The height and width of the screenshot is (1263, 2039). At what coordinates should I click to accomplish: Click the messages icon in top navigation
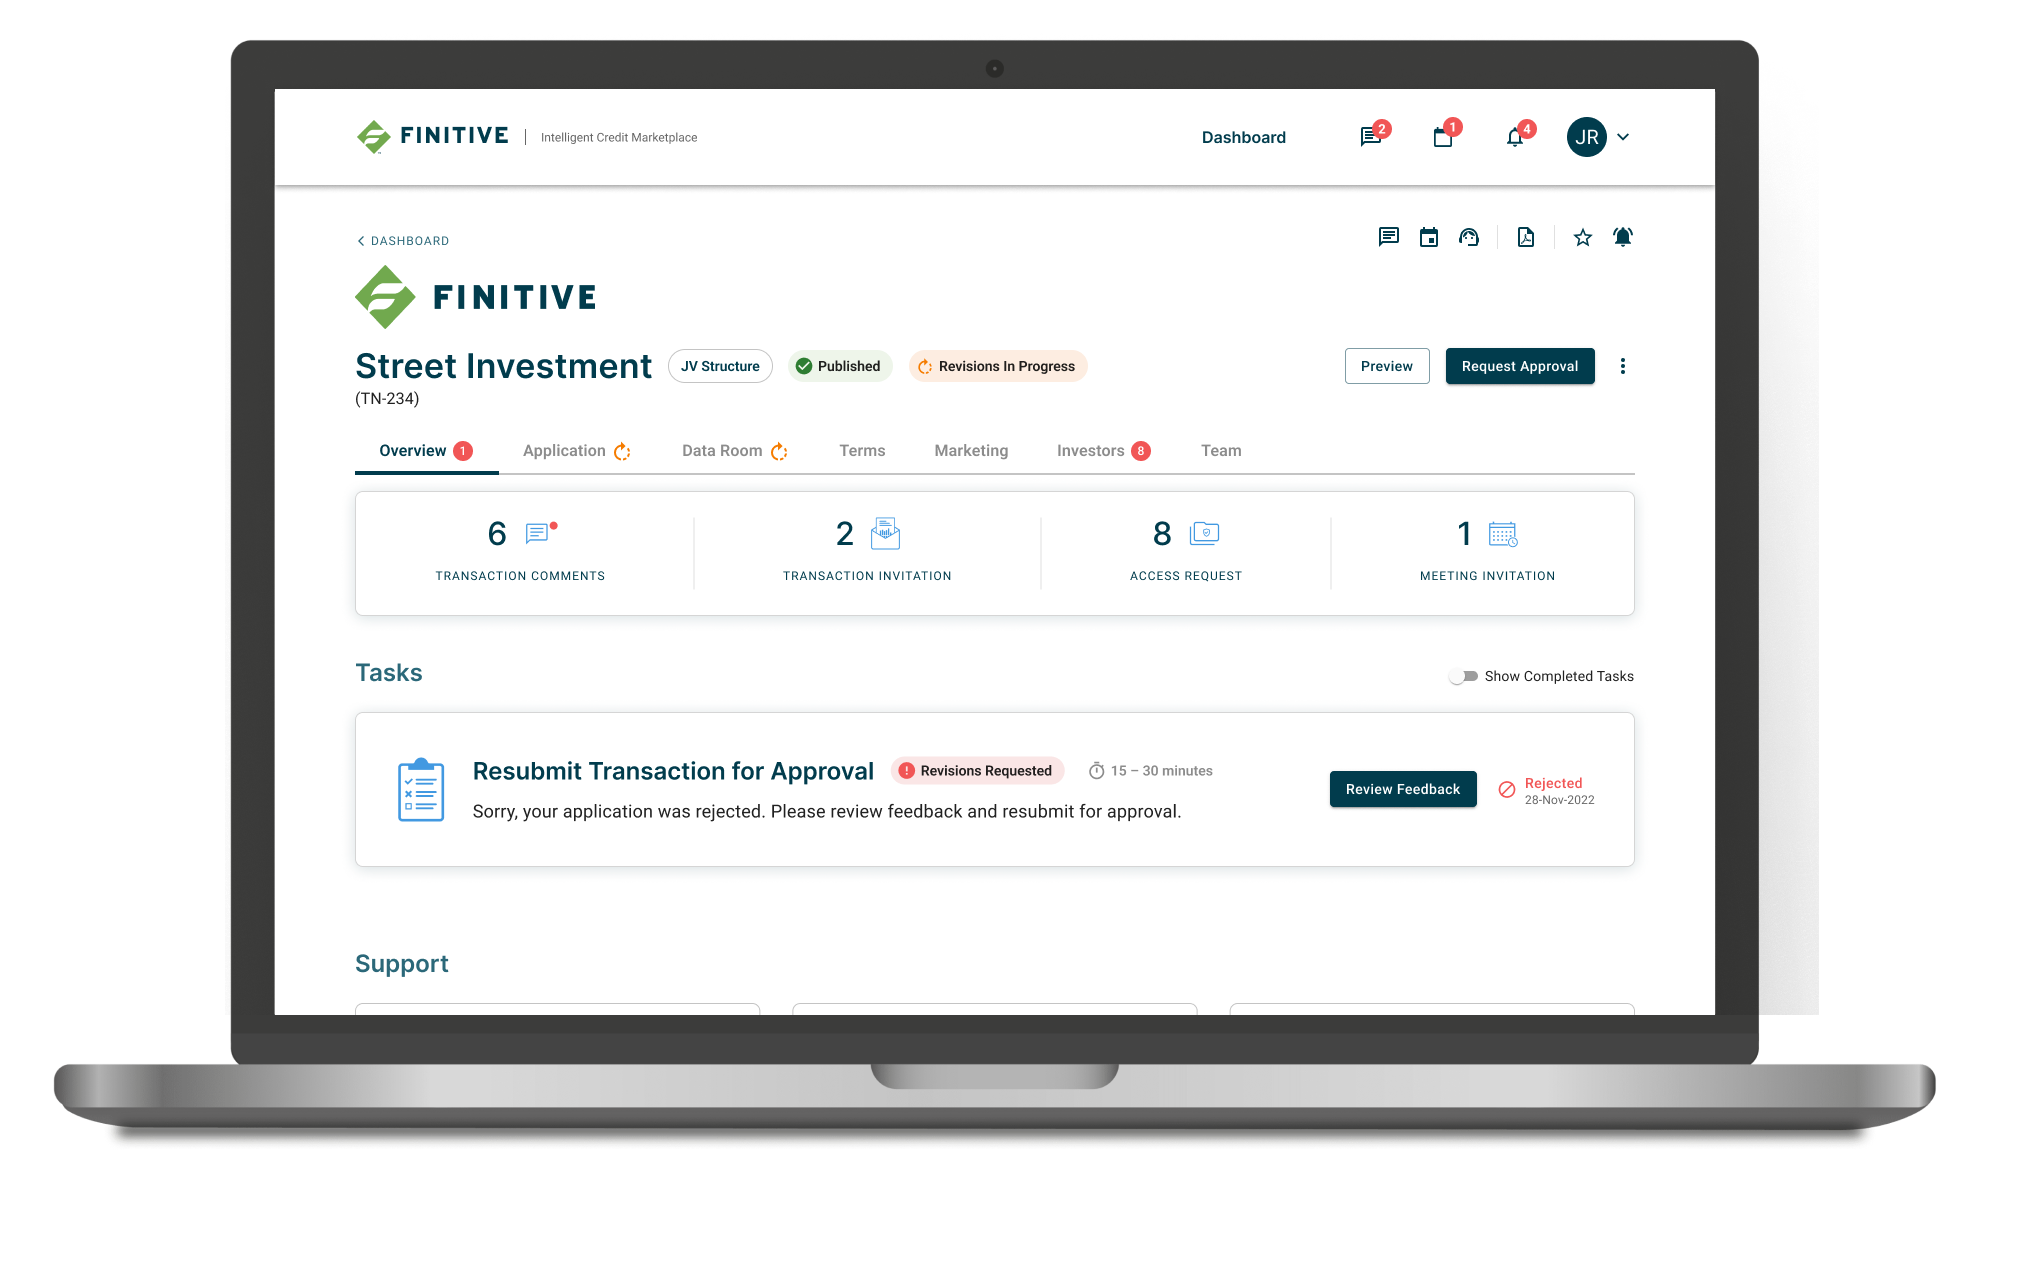tap(1368, 137)
